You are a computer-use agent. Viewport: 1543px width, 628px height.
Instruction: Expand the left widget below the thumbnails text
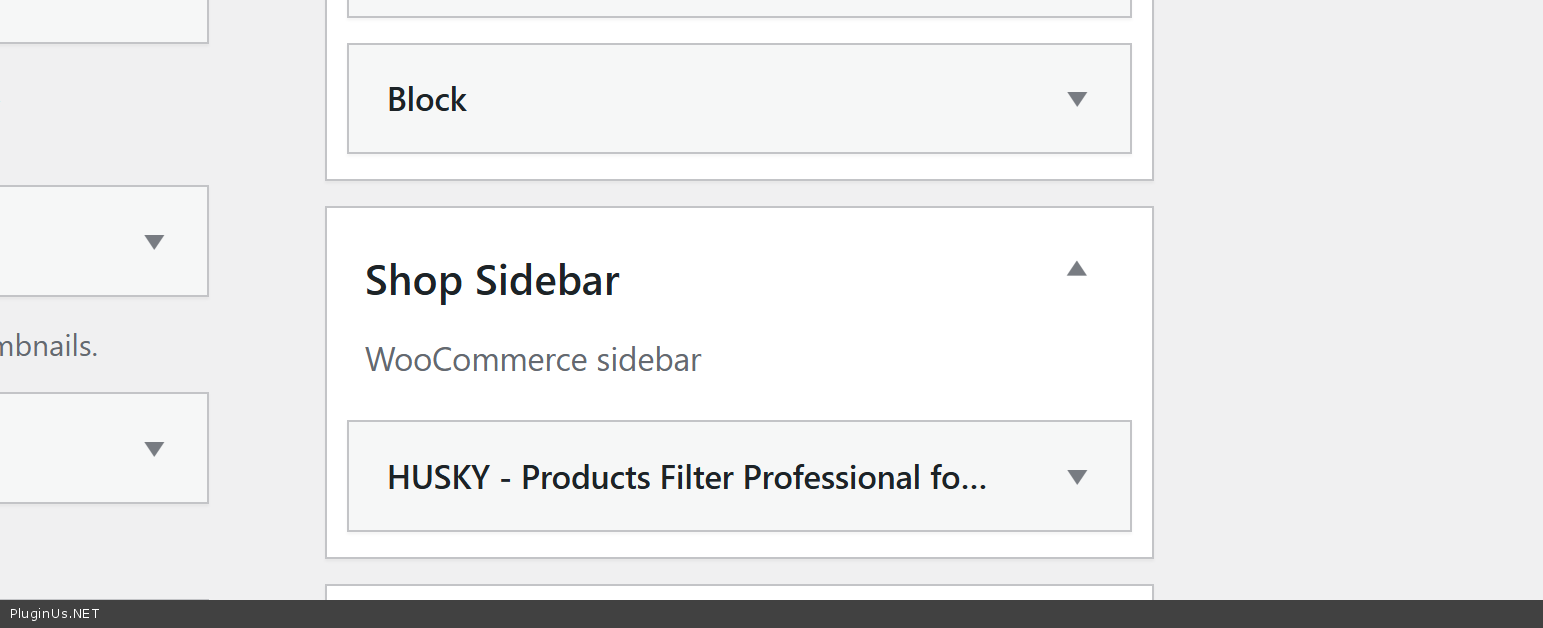point(153,449)
